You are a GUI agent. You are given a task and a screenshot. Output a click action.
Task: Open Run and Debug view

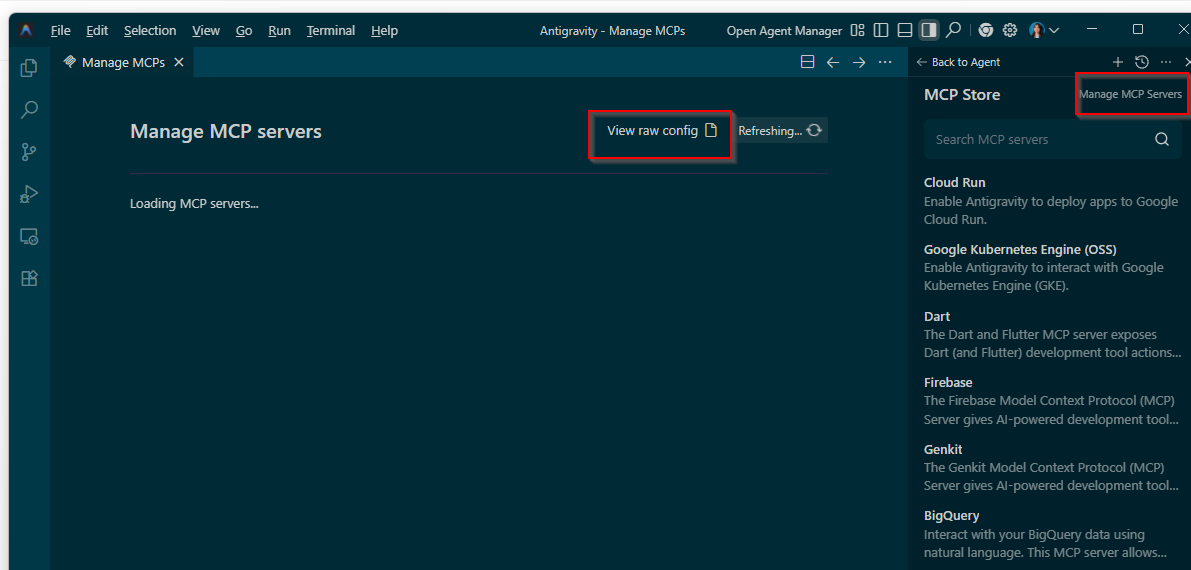coord(29,195)
